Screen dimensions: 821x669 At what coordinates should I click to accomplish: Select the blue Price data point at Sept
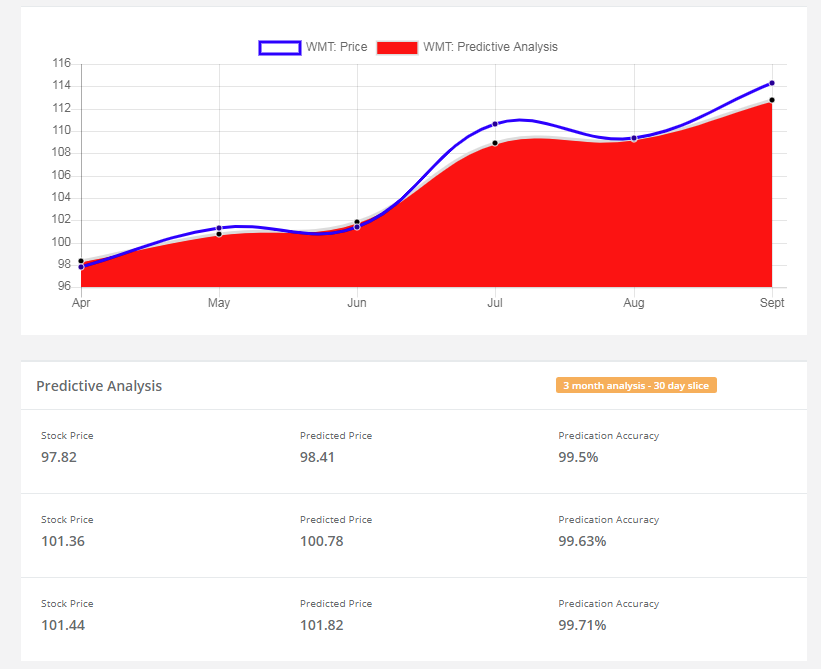coord(772,83)
